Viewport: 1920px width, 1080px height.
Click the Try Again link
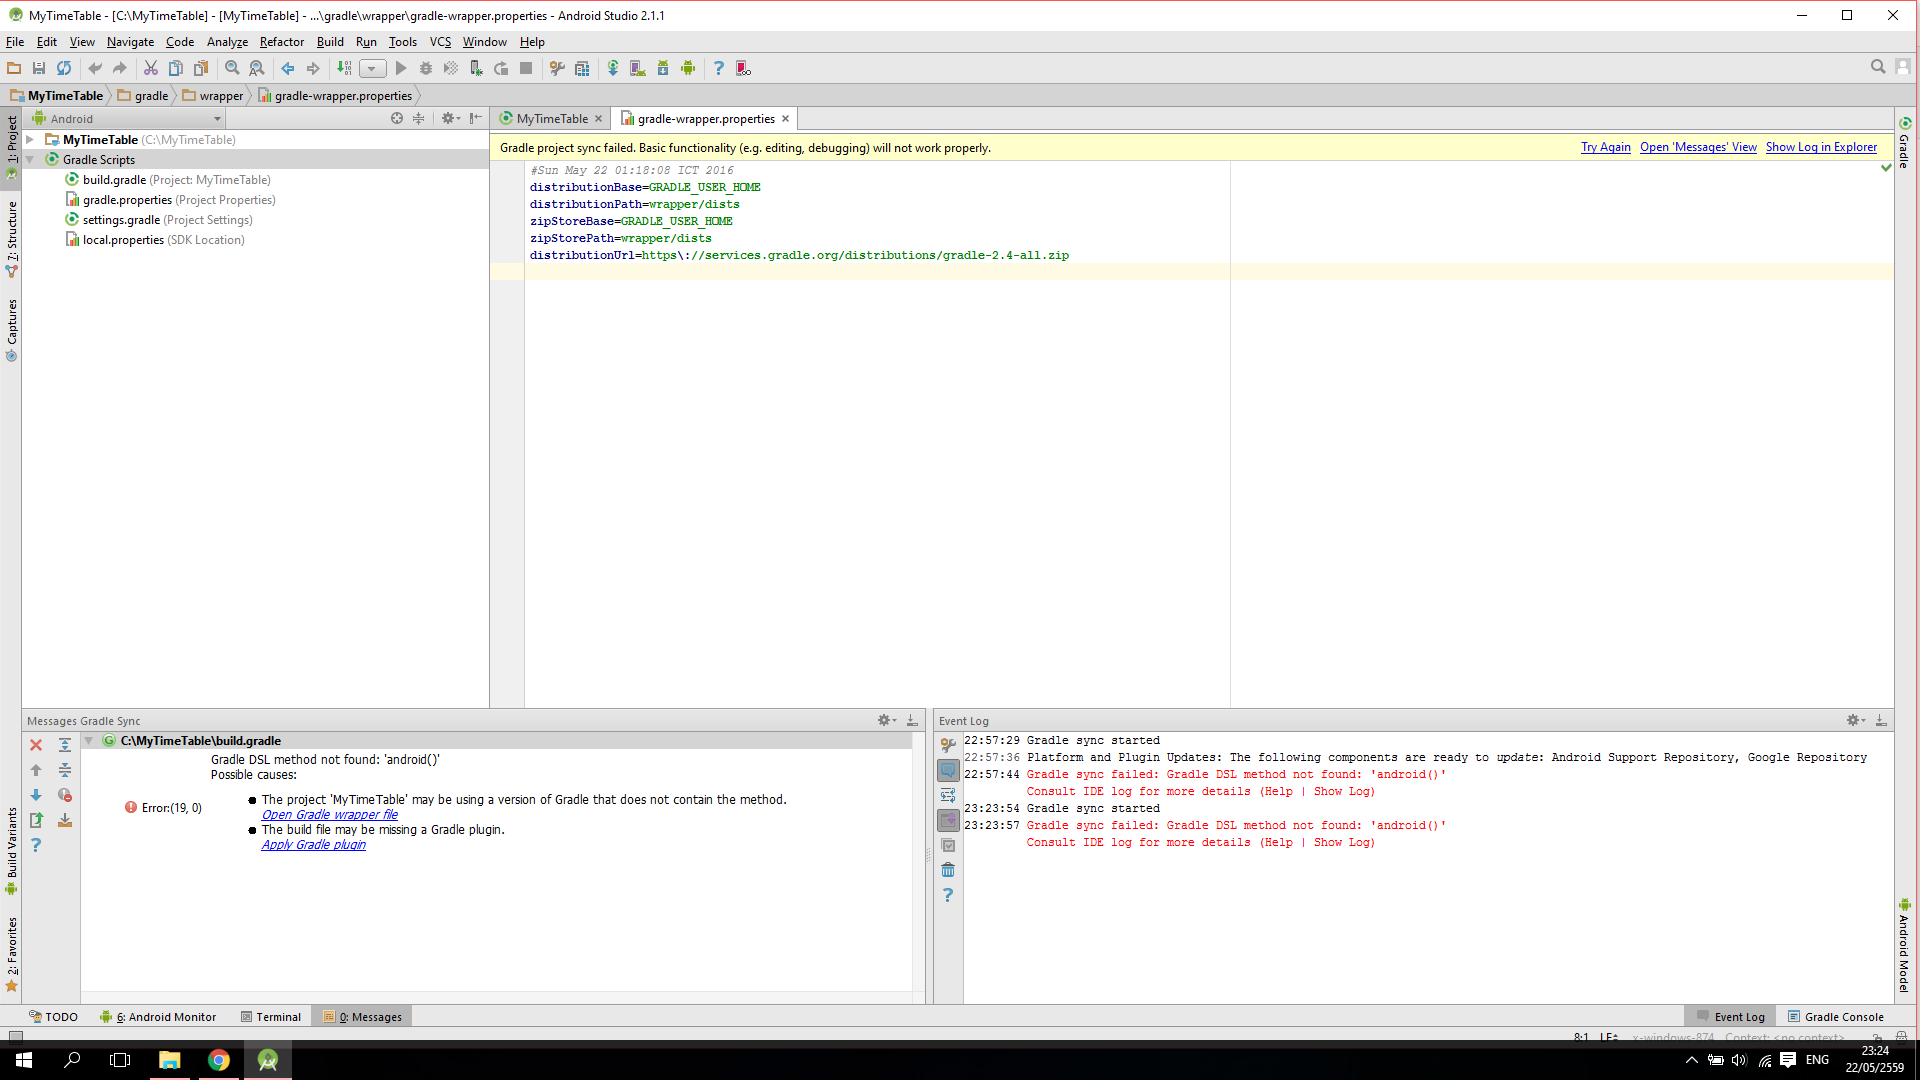(x=1605, y=146)
